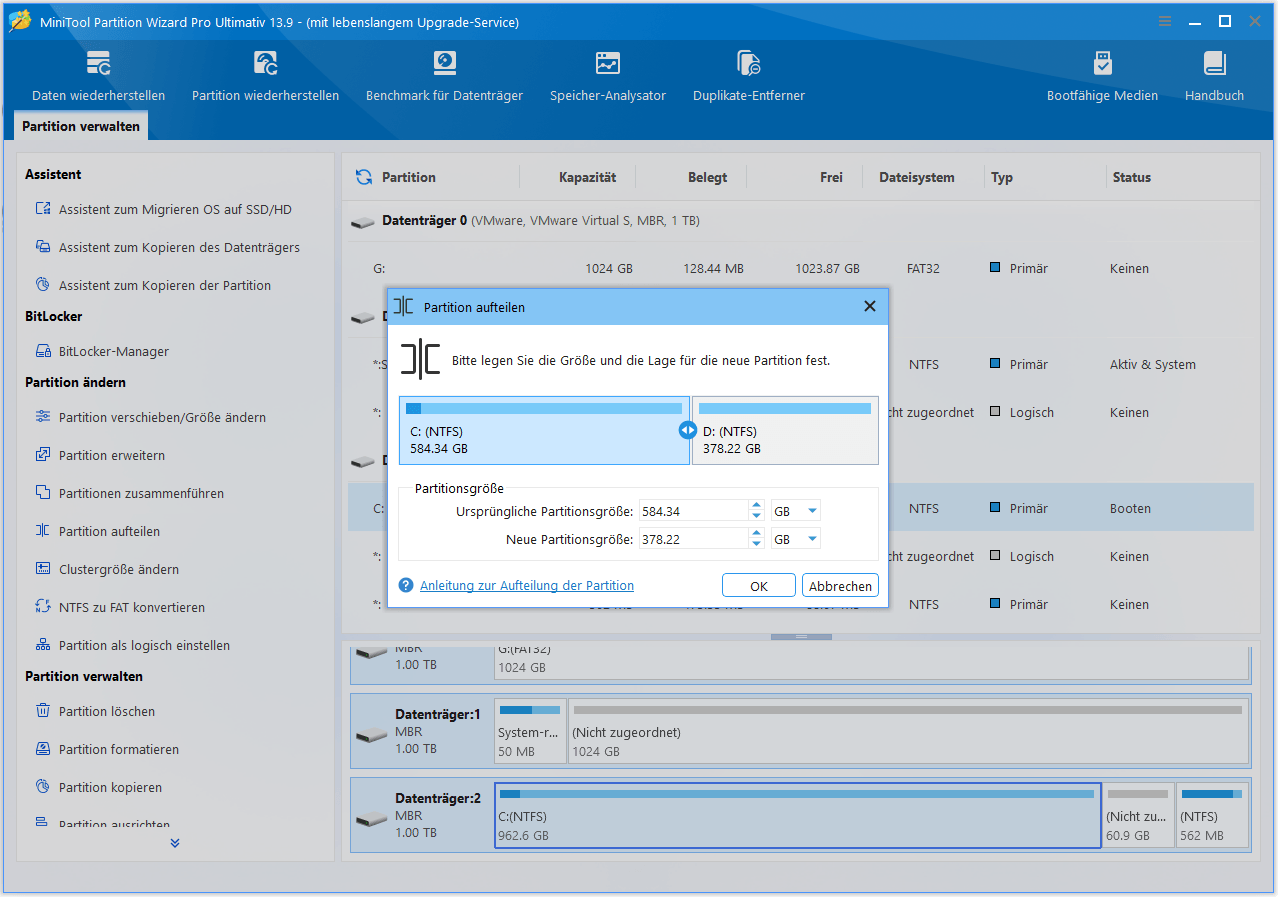Select Partition löschen
The height and width of the screenshot is (897, 1278).
[x=106, y=711]
